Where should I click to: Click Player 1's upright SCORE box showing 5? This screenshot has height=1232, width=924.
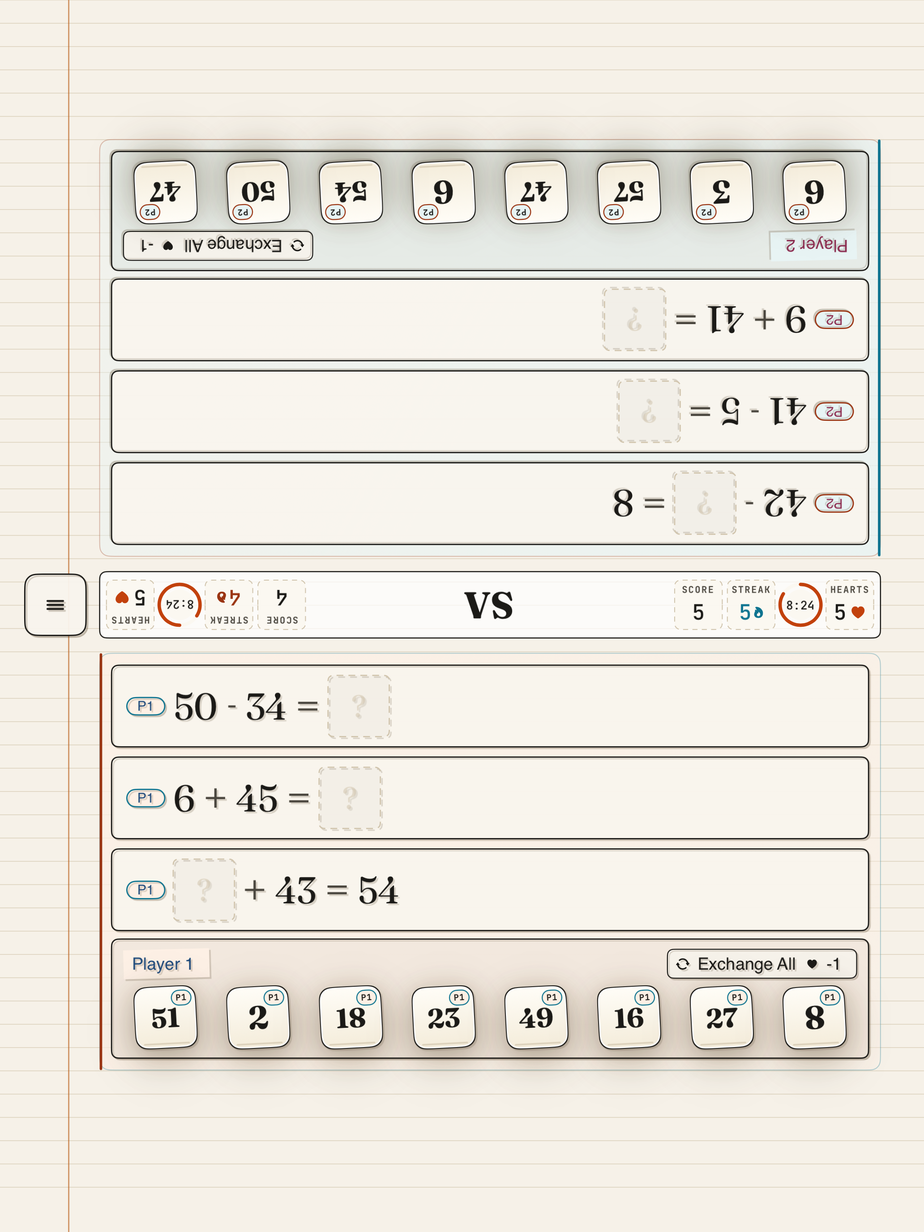click(698, 605)
